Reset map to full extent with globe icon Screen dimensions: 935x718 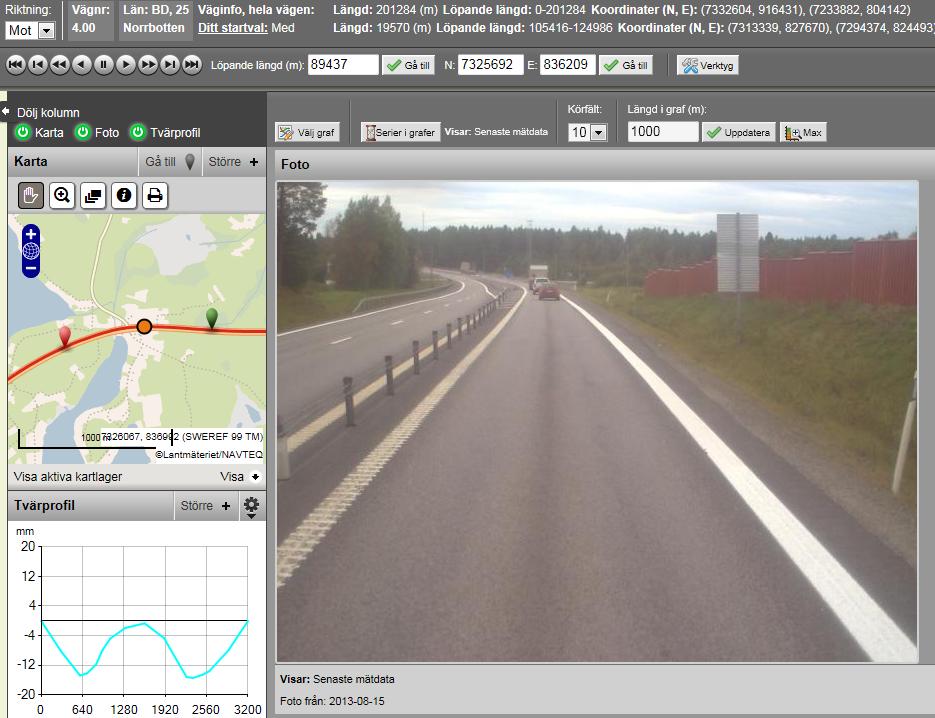click(31, 251)
